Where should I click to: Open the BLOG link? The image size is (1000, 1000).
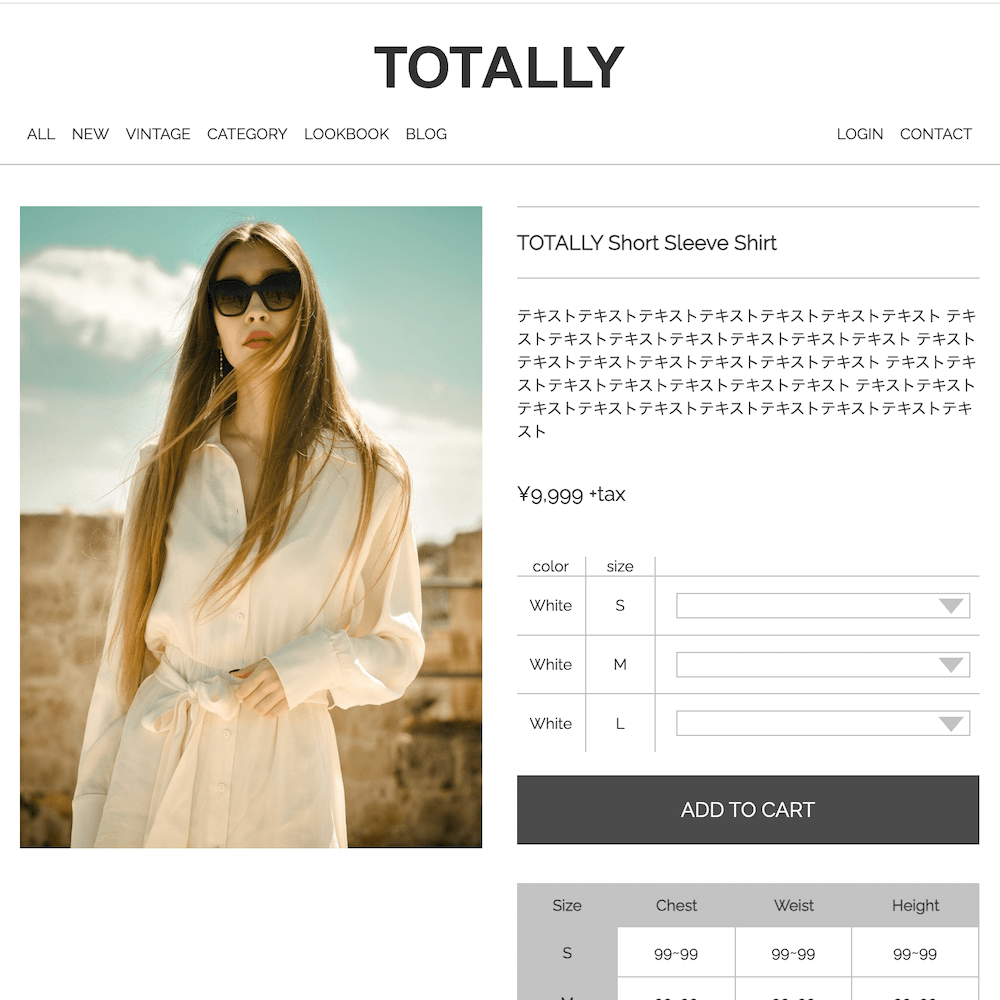coord(426,134)
